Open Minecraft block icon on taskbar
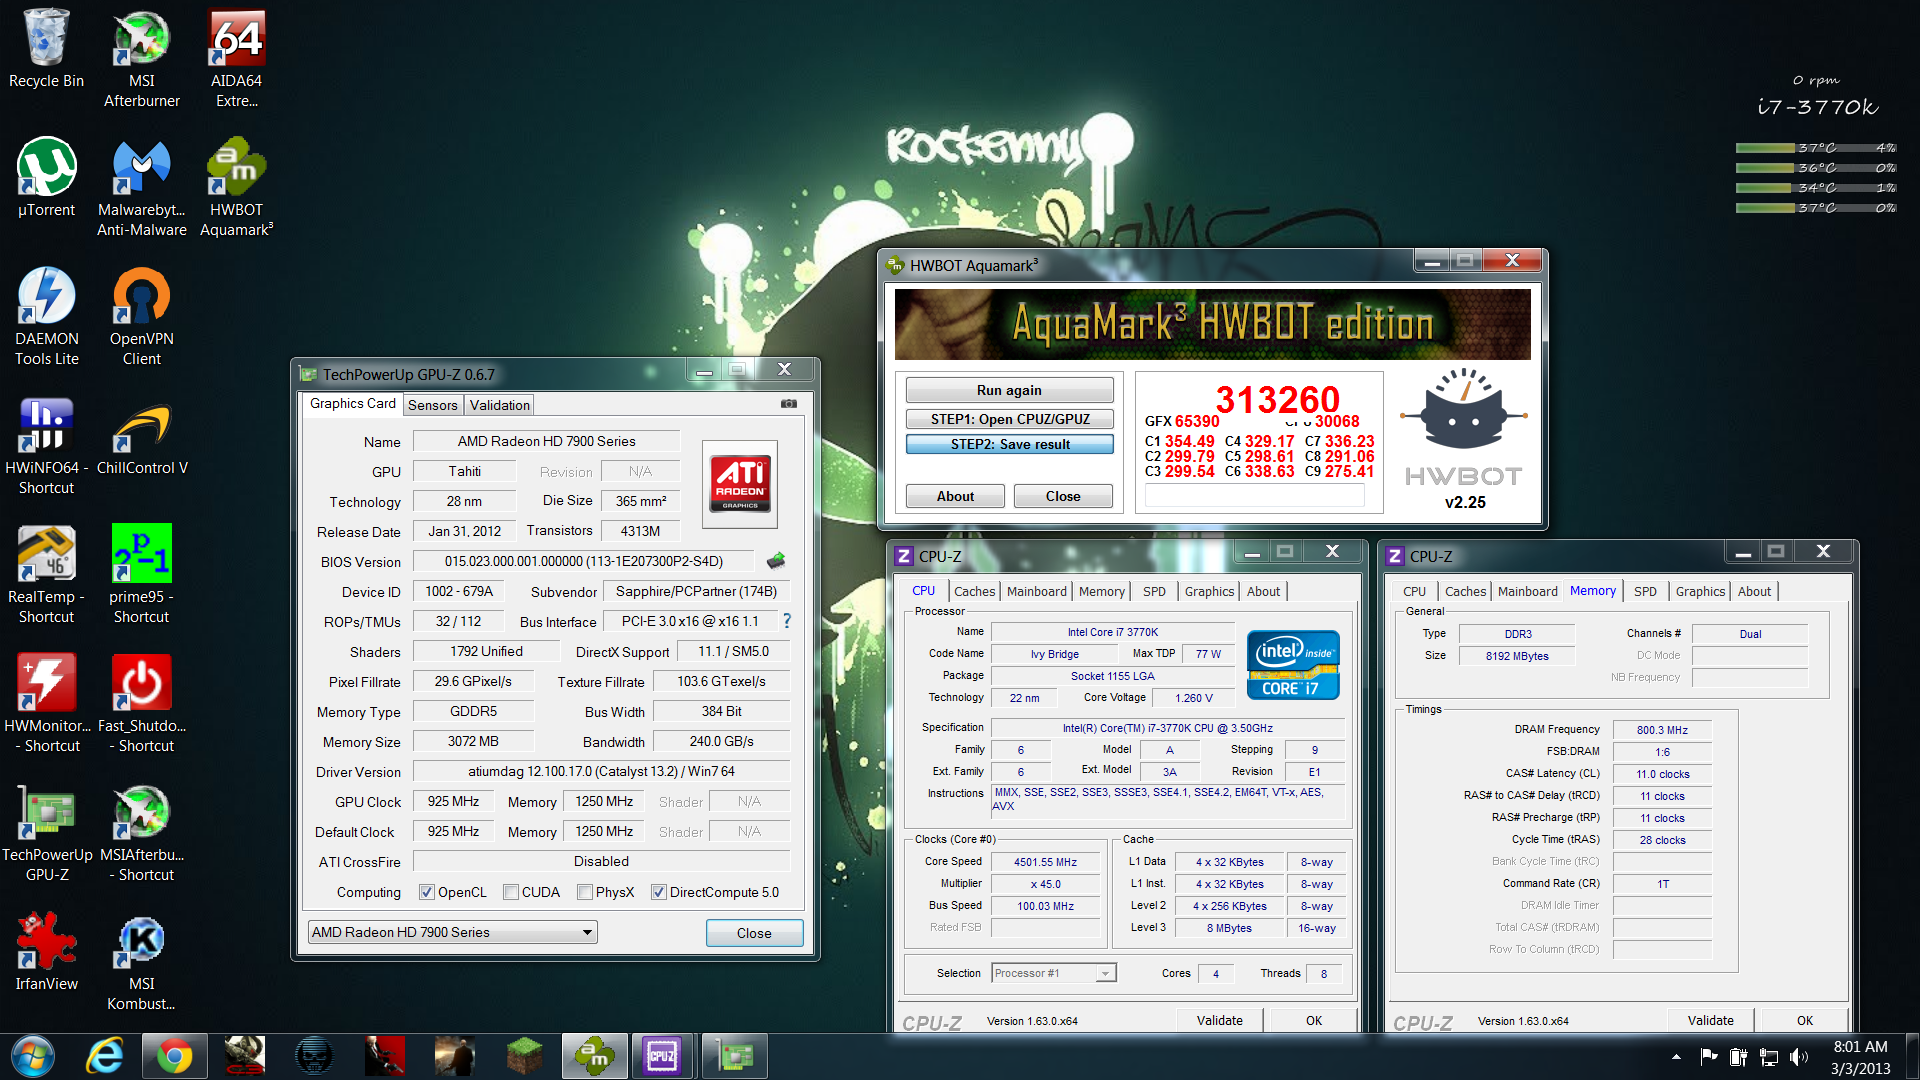The height and width of the screenshot is (1080, 1920). click(x=524, y=1057)
